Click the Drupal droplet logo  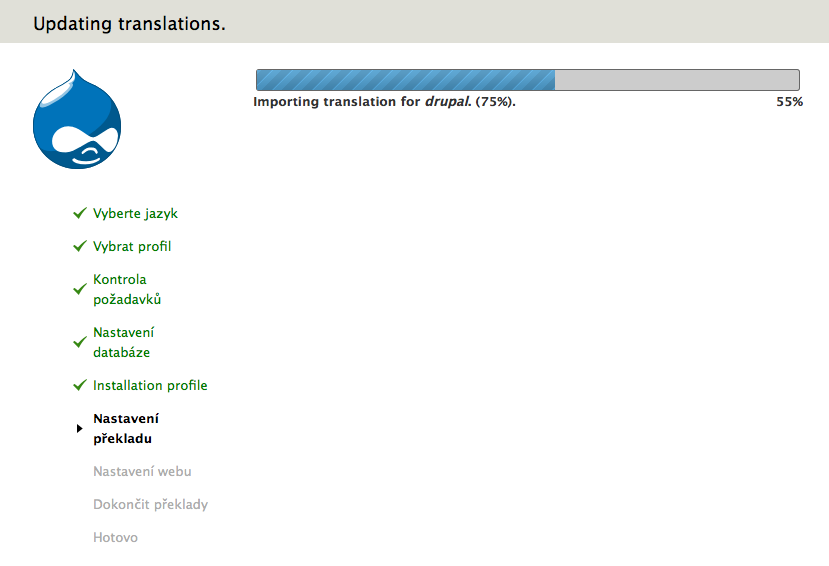[77, 119]
